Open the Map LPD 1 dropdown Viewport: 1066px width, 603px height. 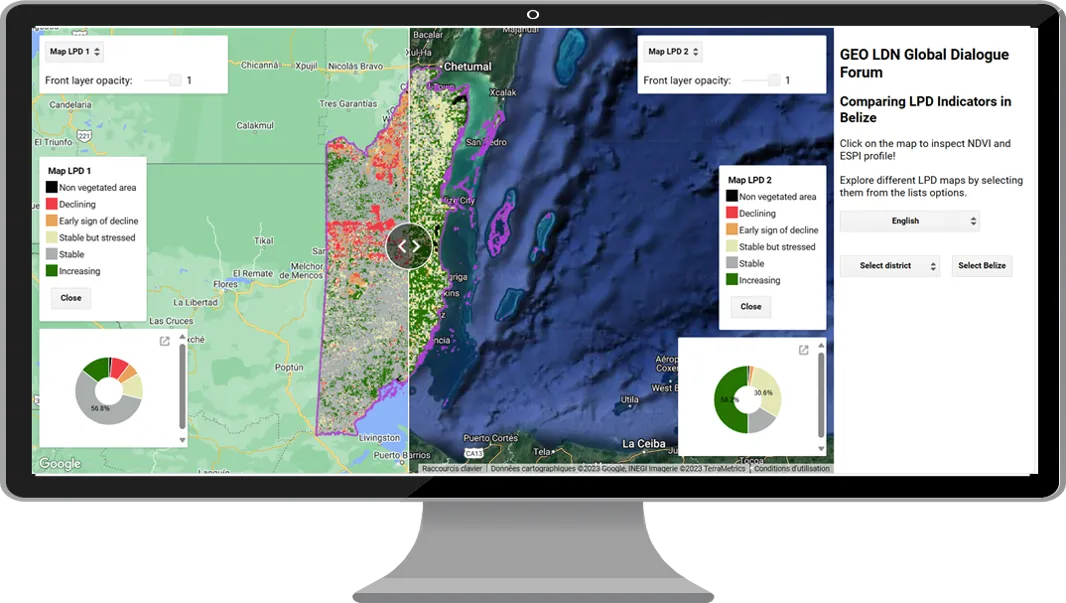point(74,52)
